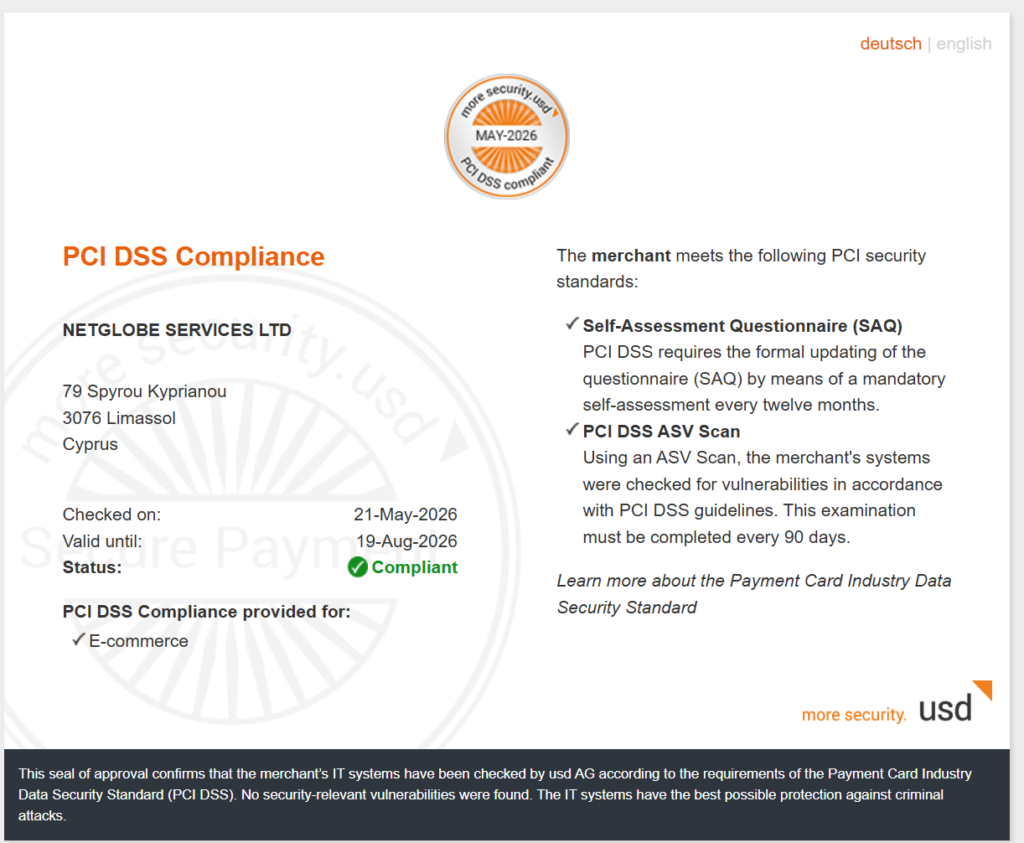
Task: Click the merchant meets standards intro sentence
Action: pos(741,268)
